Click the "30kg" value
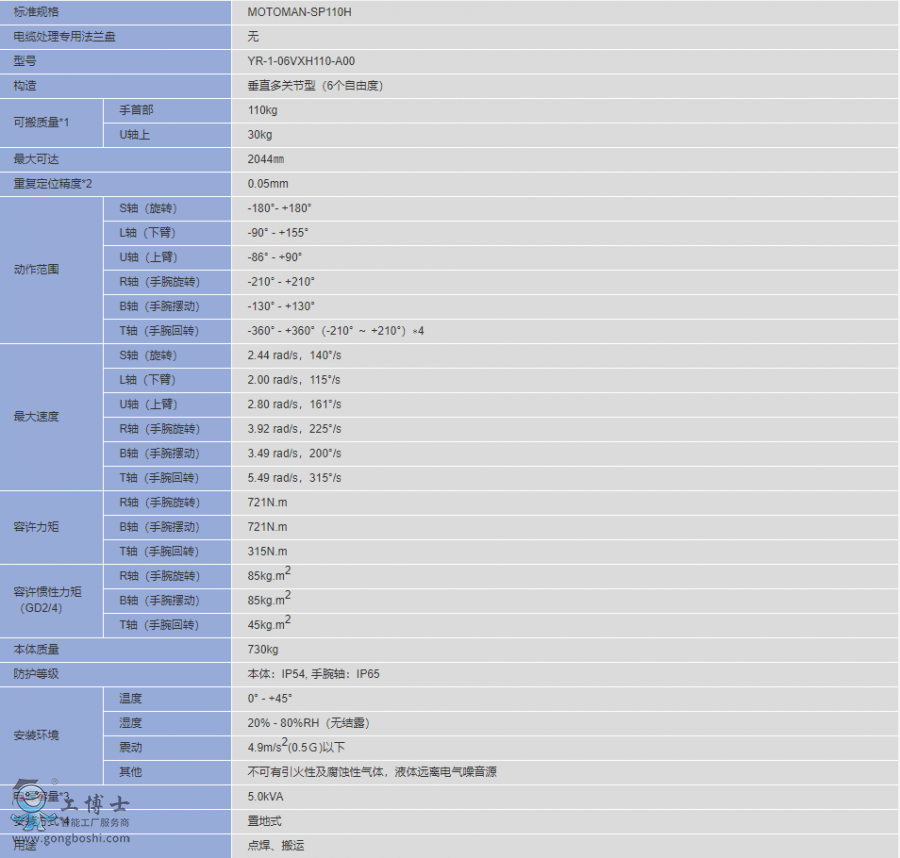 (x=259, y=135)
